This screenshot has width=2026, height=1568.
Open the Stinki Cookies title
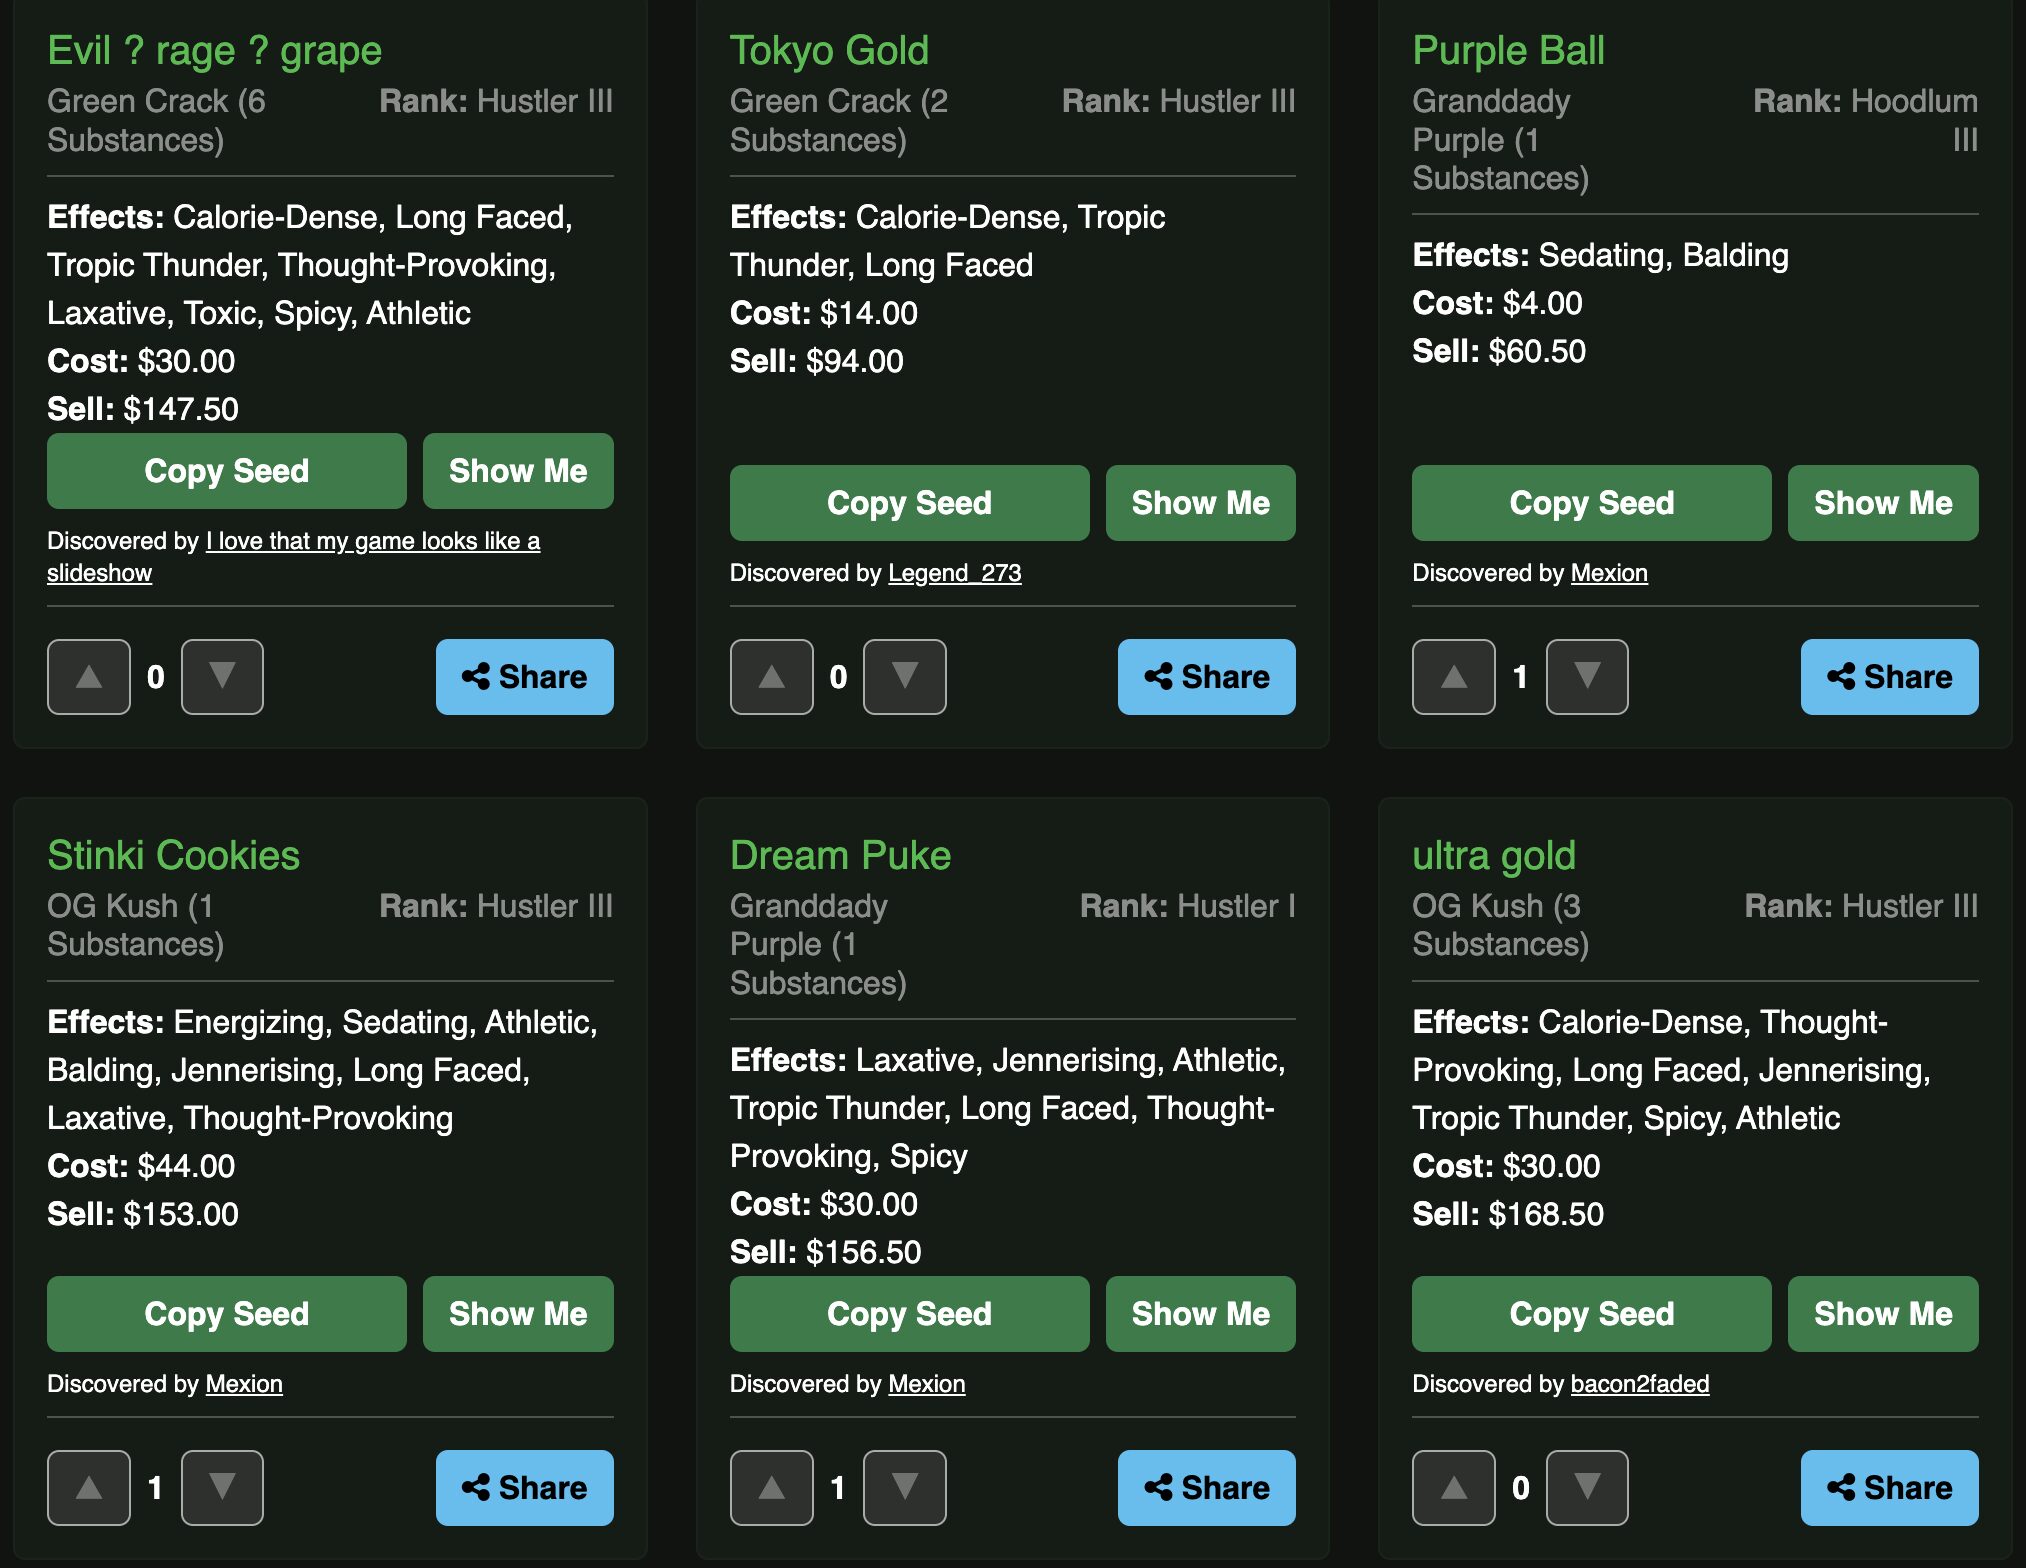(173, 855)
